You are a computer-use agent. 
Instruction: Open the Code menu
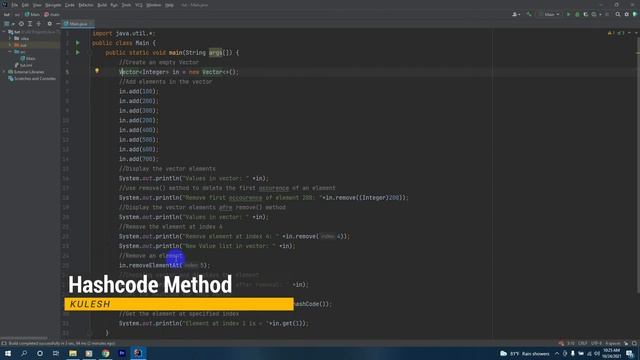(70, 5)
